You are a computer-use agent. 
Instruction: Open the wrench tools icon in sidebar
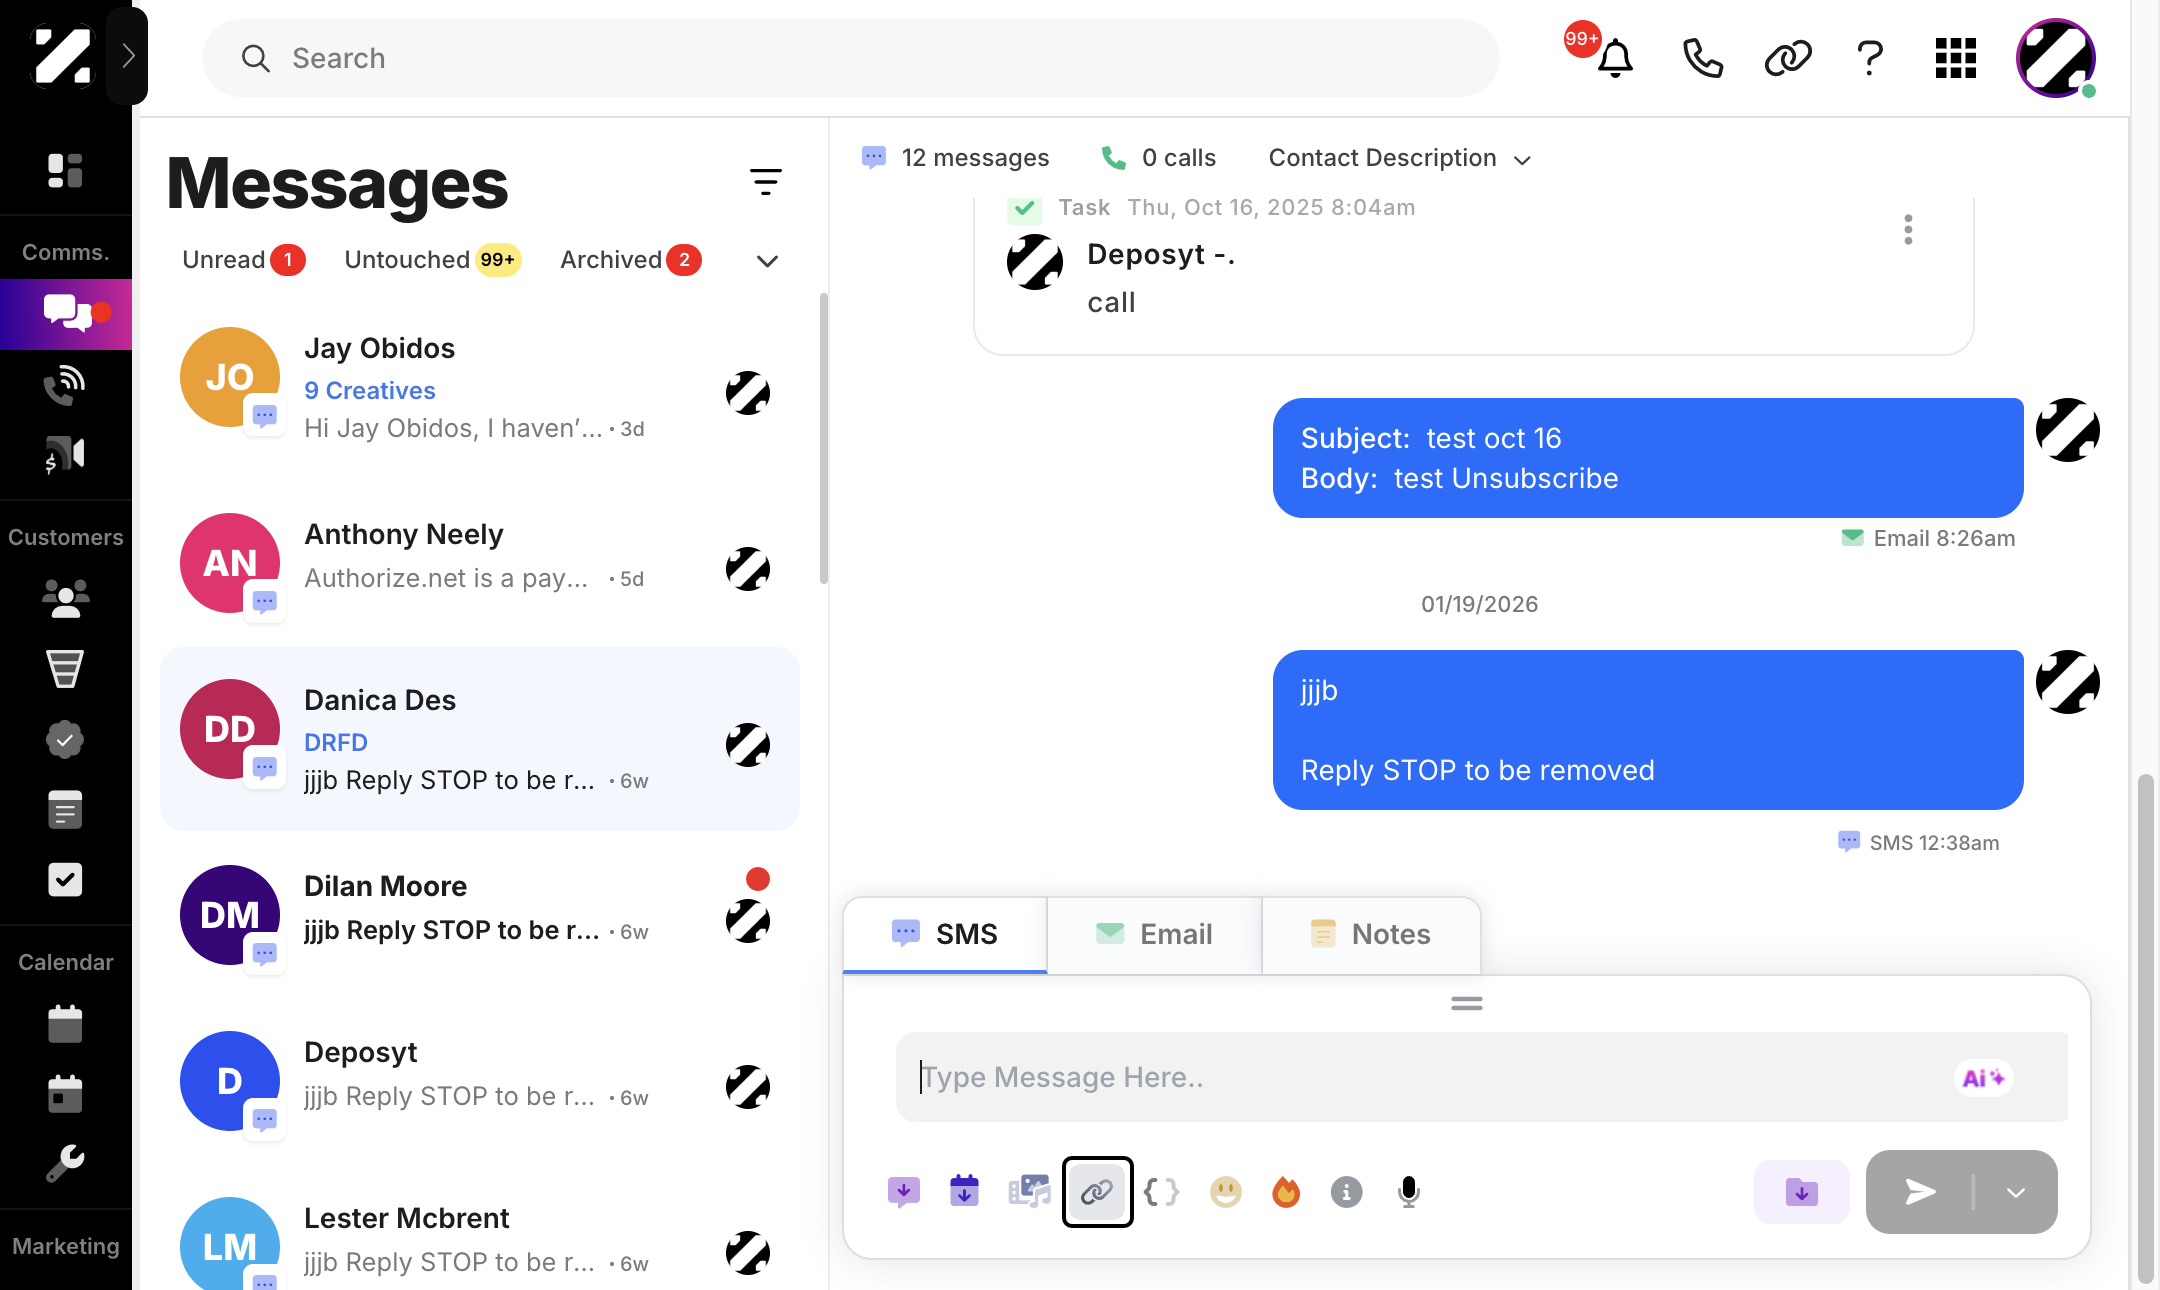65,1164
